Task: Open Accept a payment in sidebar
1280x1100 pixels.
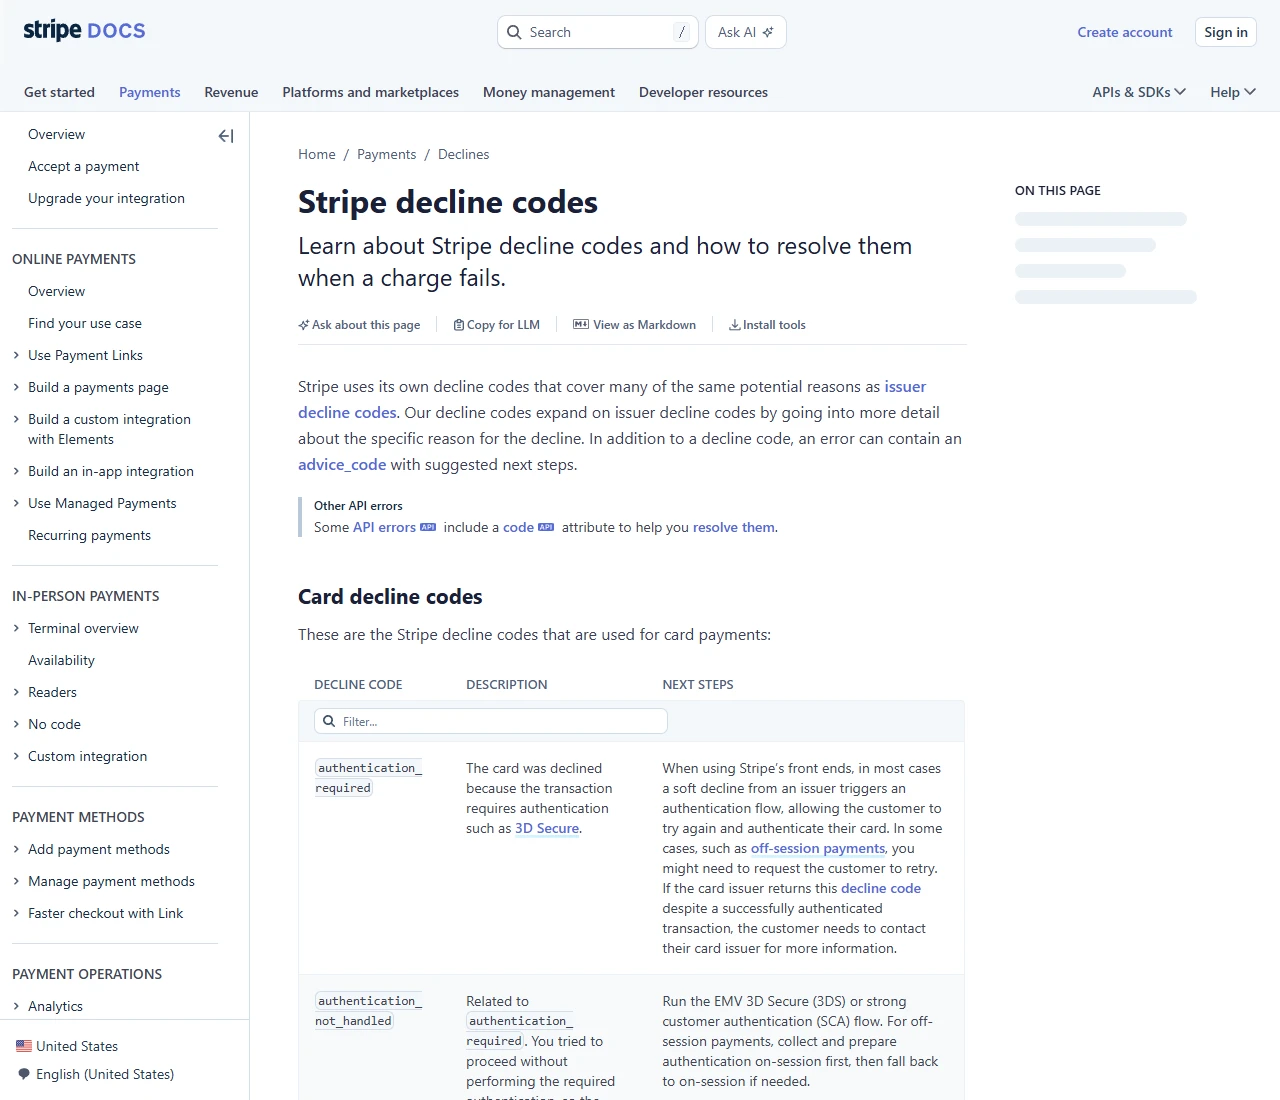Action: [x=84, y=166]
